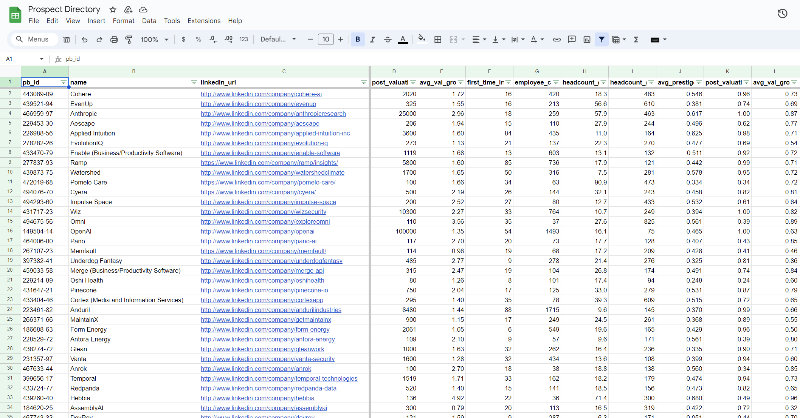Click the undo icon in toolbar

[84, 39]
